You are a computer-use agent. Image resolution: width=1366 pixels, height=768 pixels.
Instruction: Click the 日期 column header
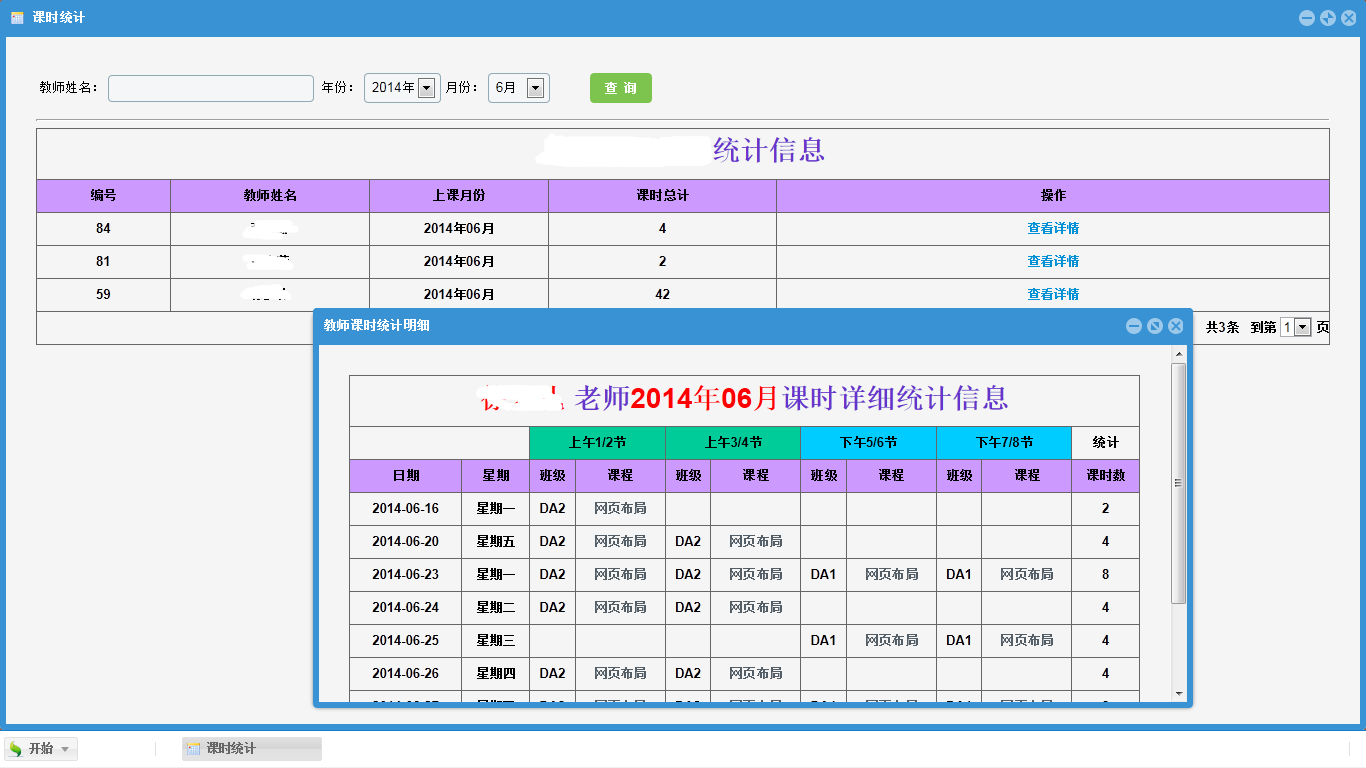point(406,476)
